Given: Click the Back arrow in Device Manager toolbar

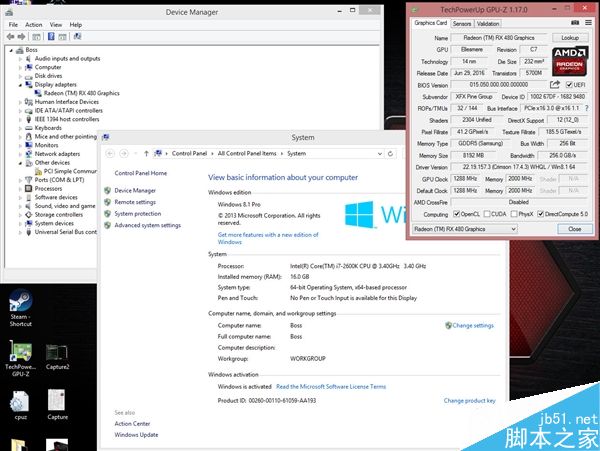Looking at the screenshot, I should [x=11, y=37].
